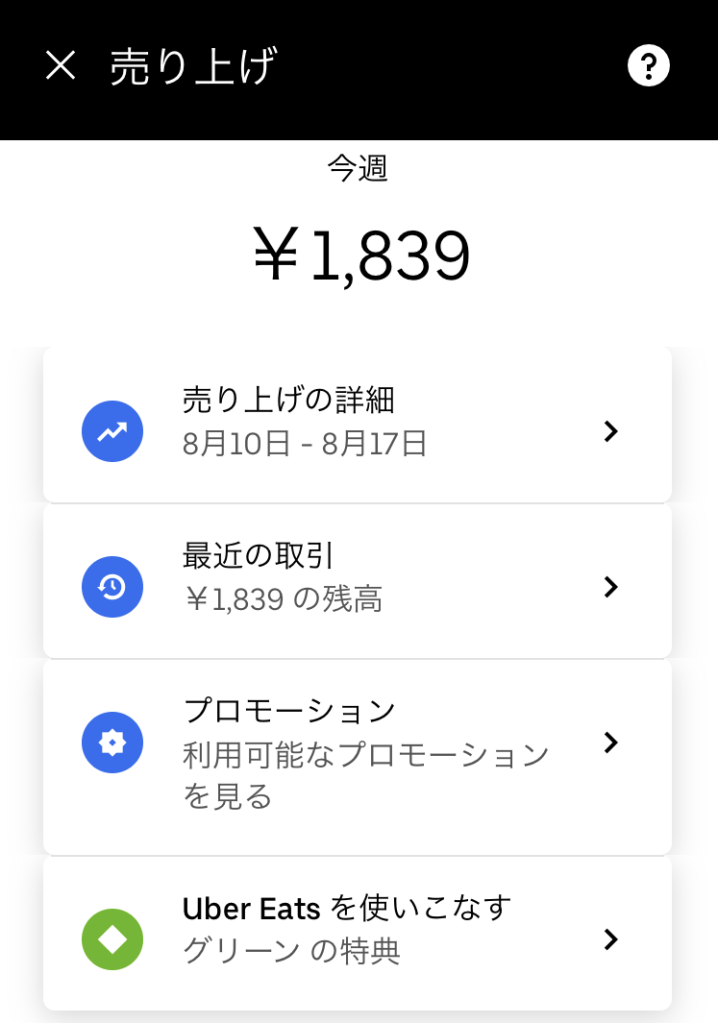Click the 8月10日 - 8月17日 date range
718x1023 pixels.
(305, 443)
